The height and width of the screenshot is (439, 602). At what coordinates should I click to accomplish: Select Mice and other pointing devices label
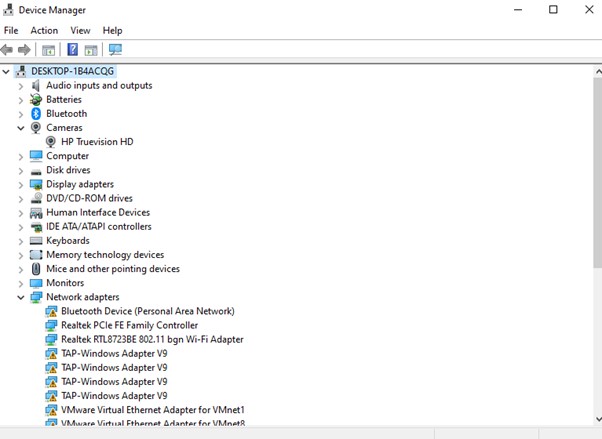(113, 269)
